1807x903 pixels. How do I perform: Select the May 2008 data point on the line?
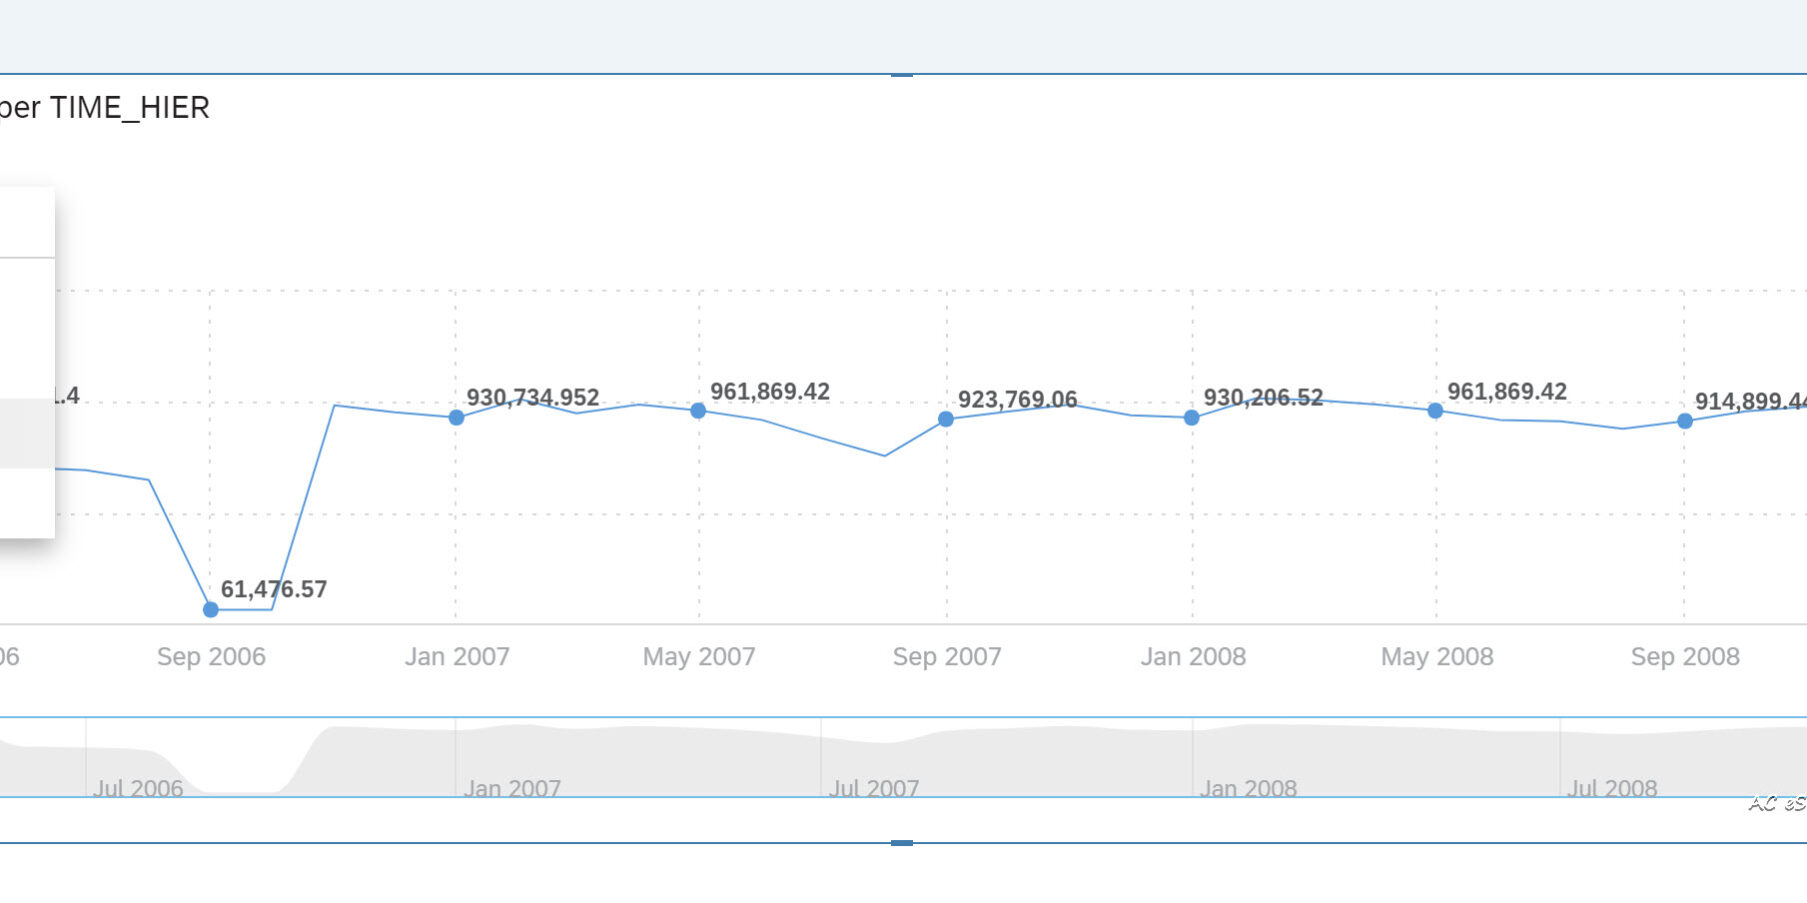click(x=1435, y=410)
